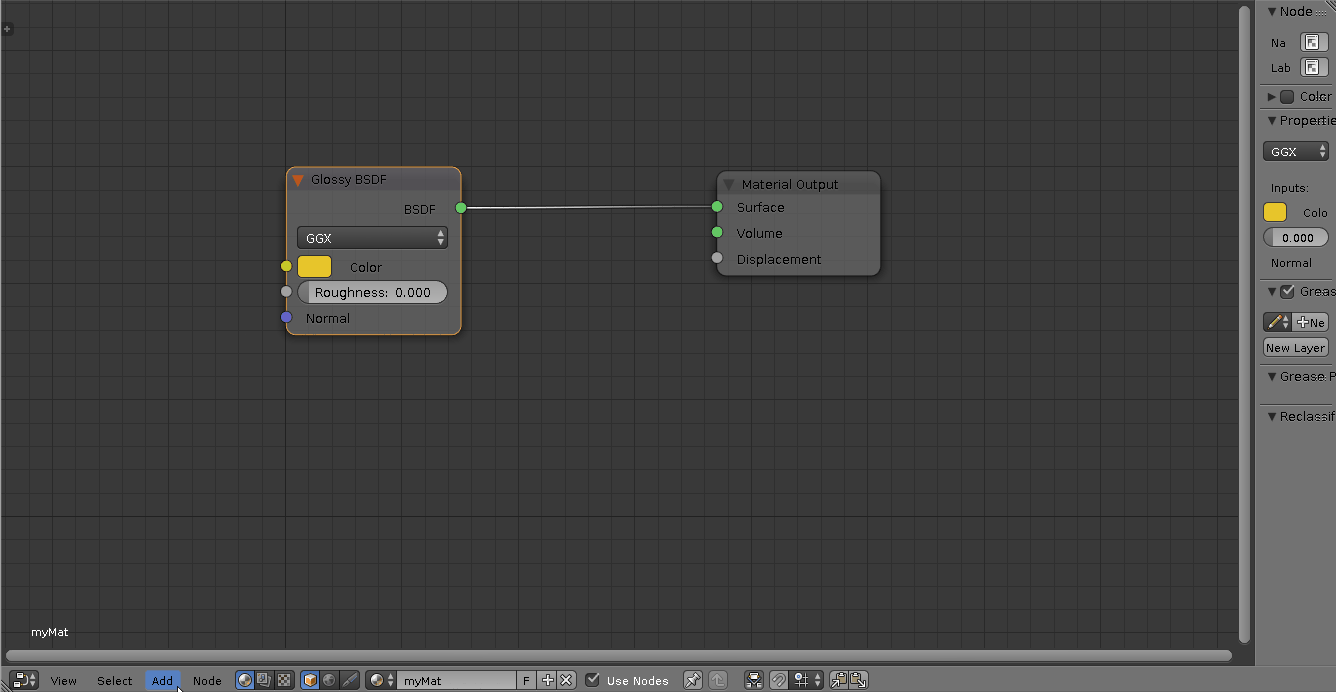Click Normal input socket on Glossy BSDF
This screenshot has width=1336, height=692.
(286, 317)
